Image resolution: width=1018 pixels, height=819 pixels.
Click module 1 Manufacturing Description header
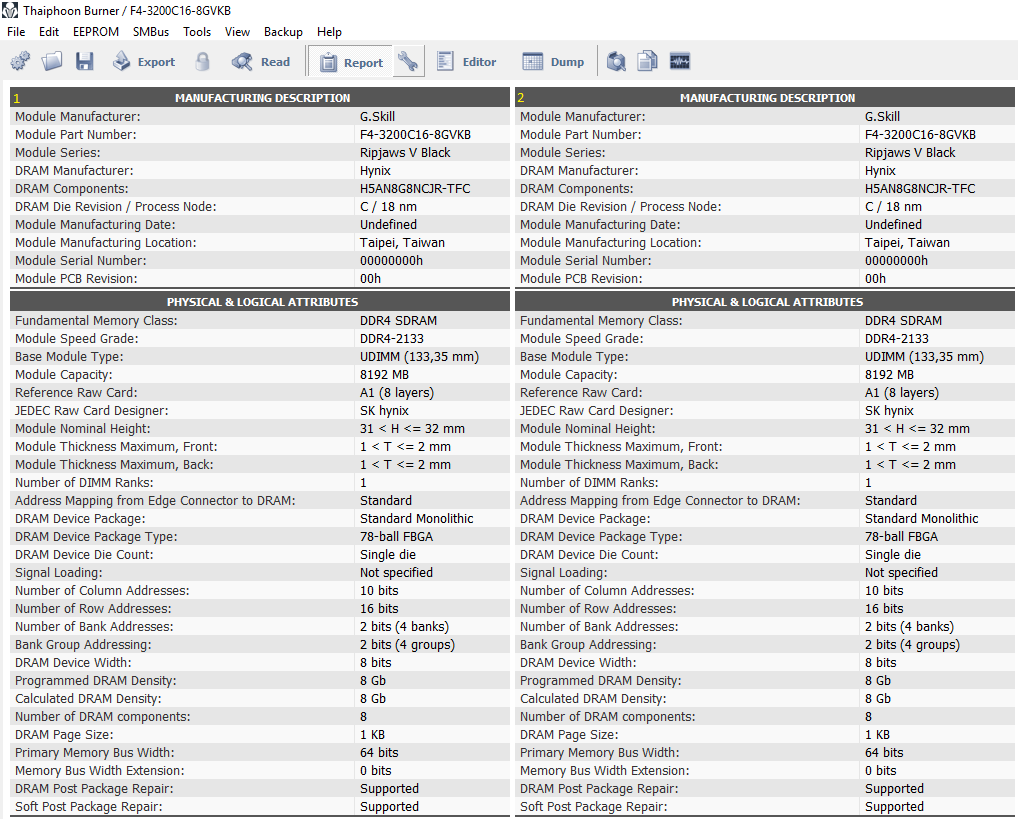[260, 98]
